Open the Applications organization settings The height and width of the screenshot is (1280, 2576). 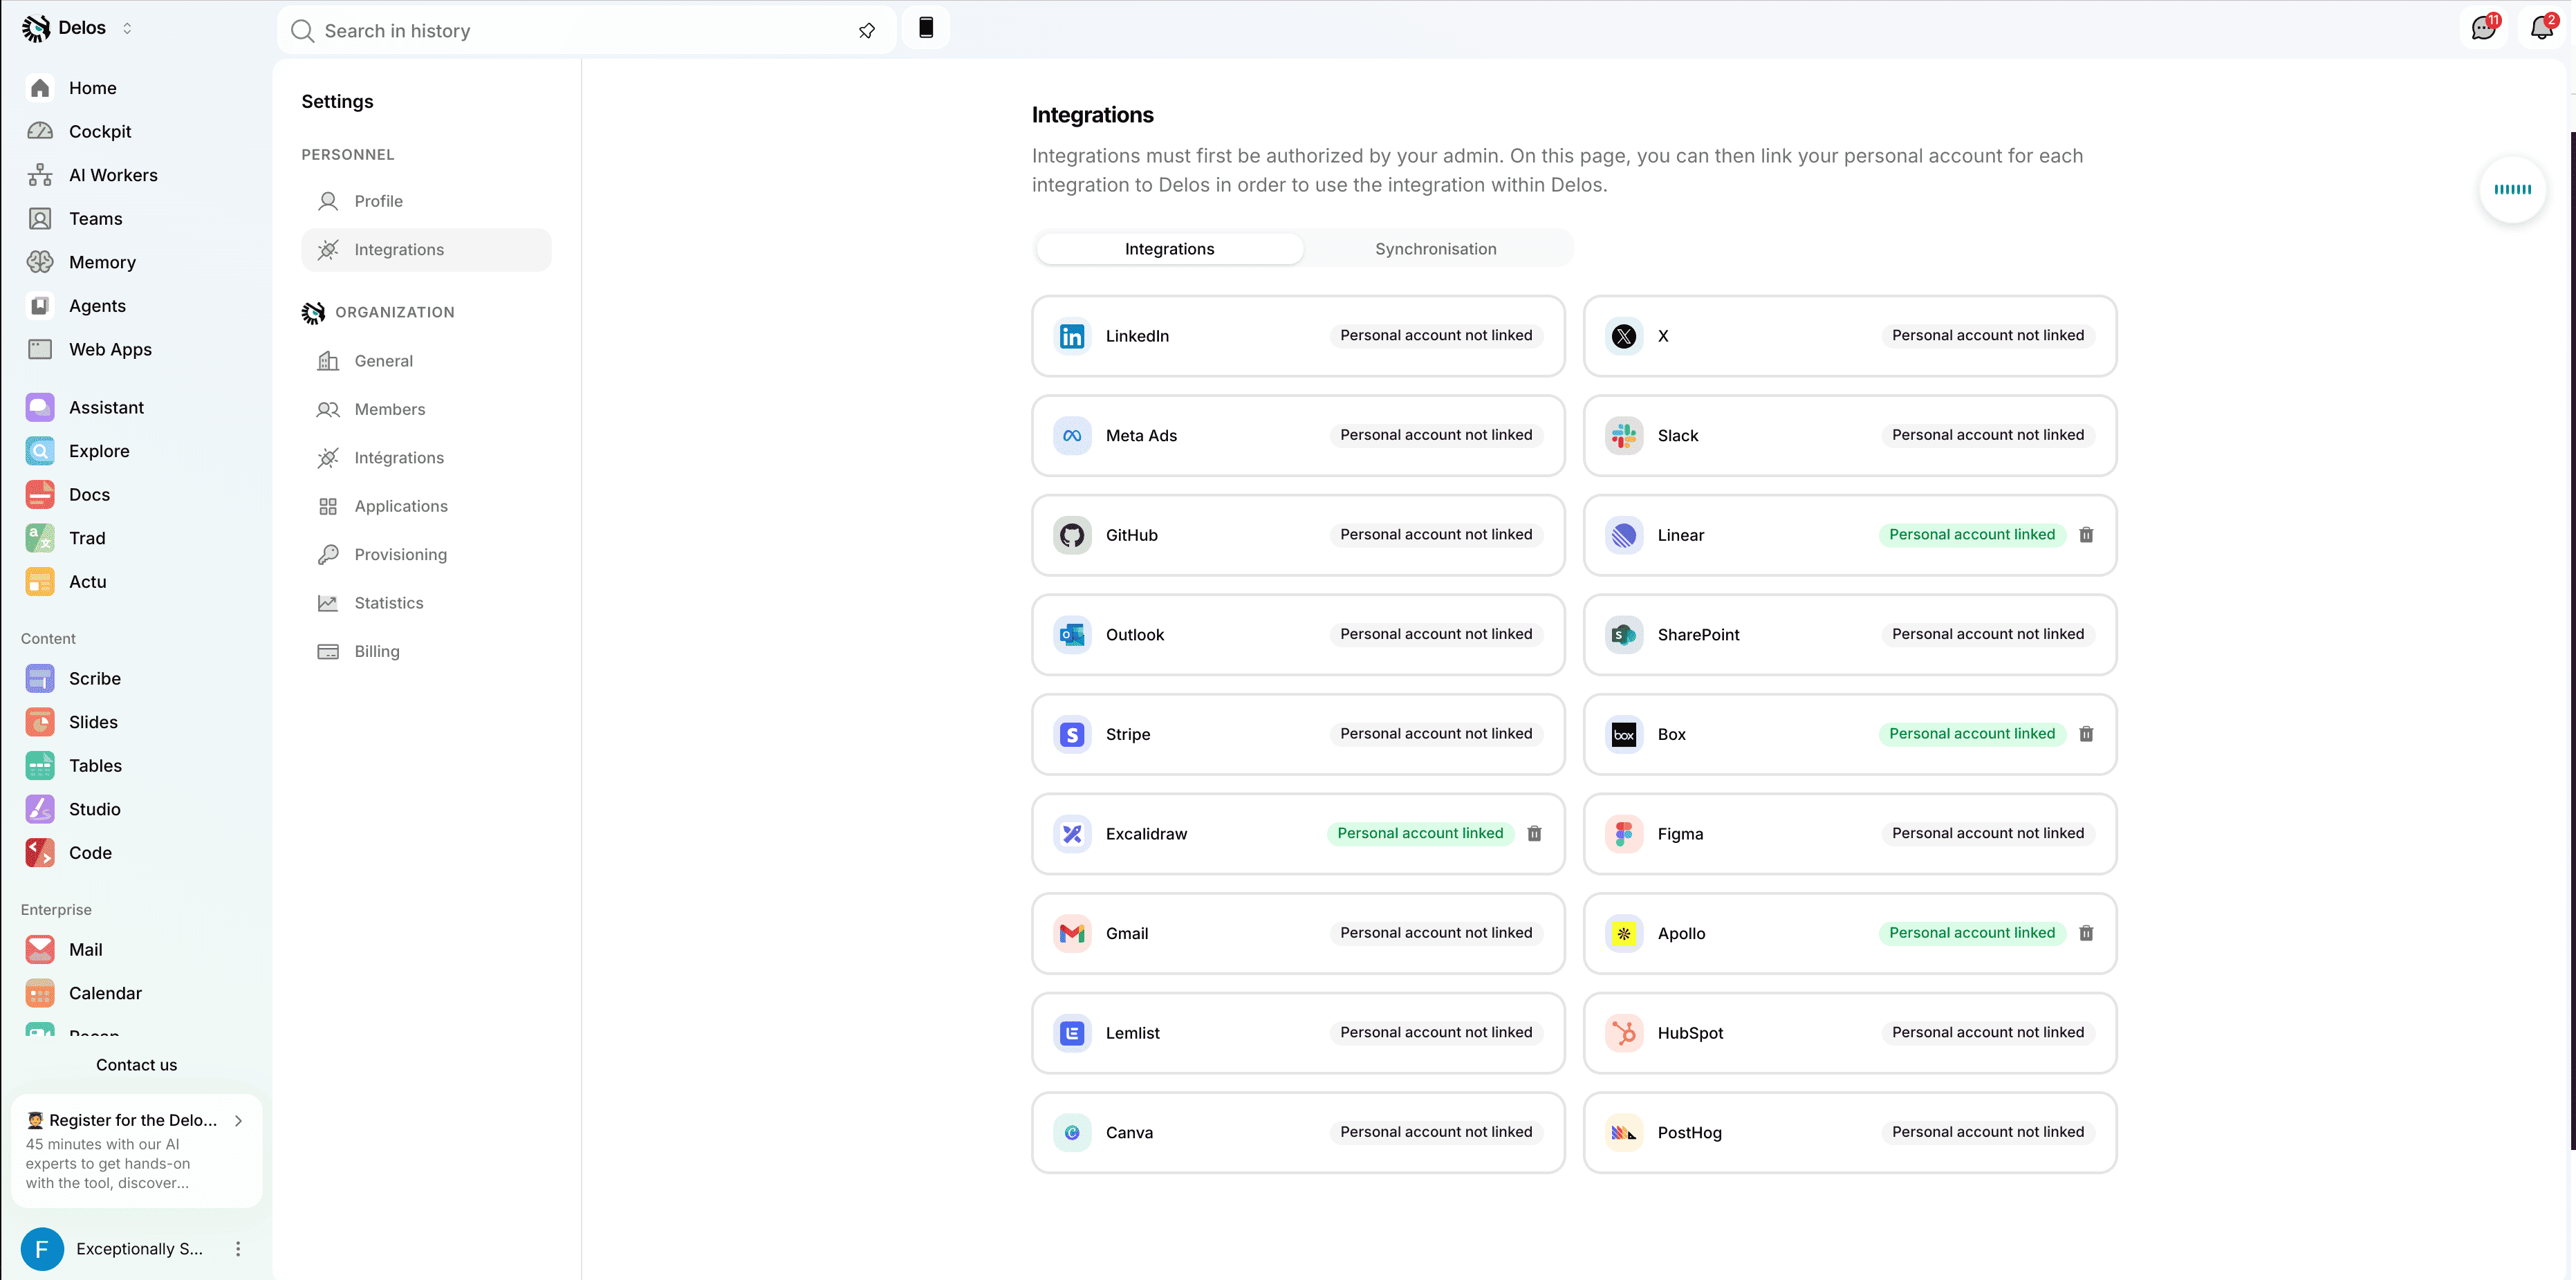[426, 506]
